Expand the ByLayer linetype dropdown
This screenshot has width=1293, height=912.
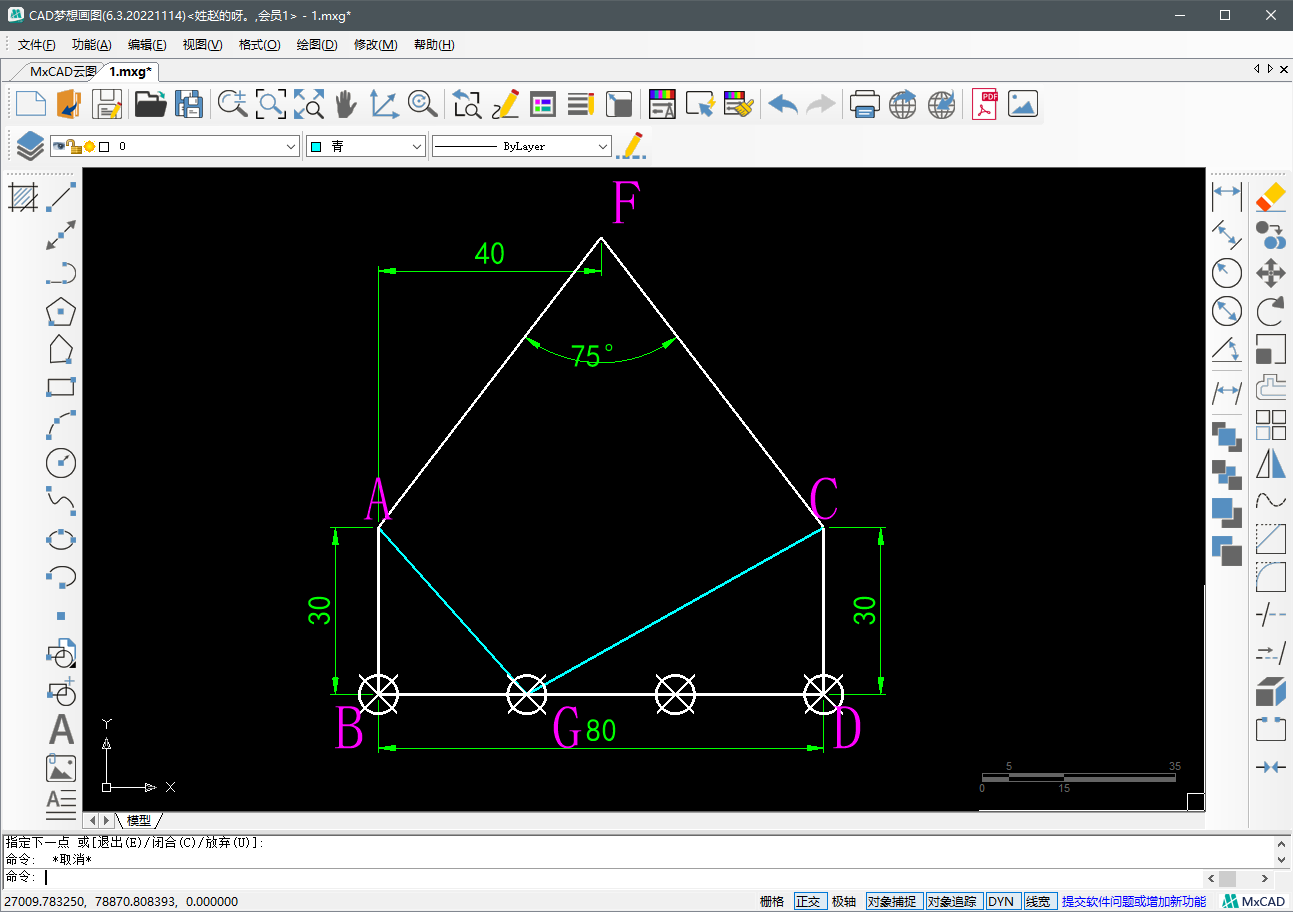pos(603,146)
